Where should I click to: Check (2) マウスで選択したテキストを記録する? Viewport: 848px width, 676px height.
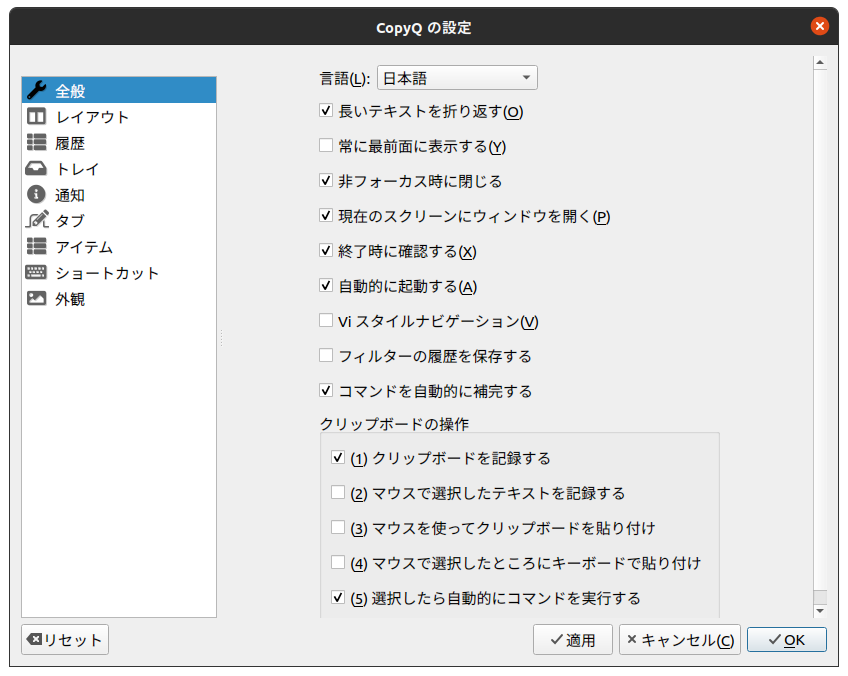pyautogui.click(x=338, y=492)
